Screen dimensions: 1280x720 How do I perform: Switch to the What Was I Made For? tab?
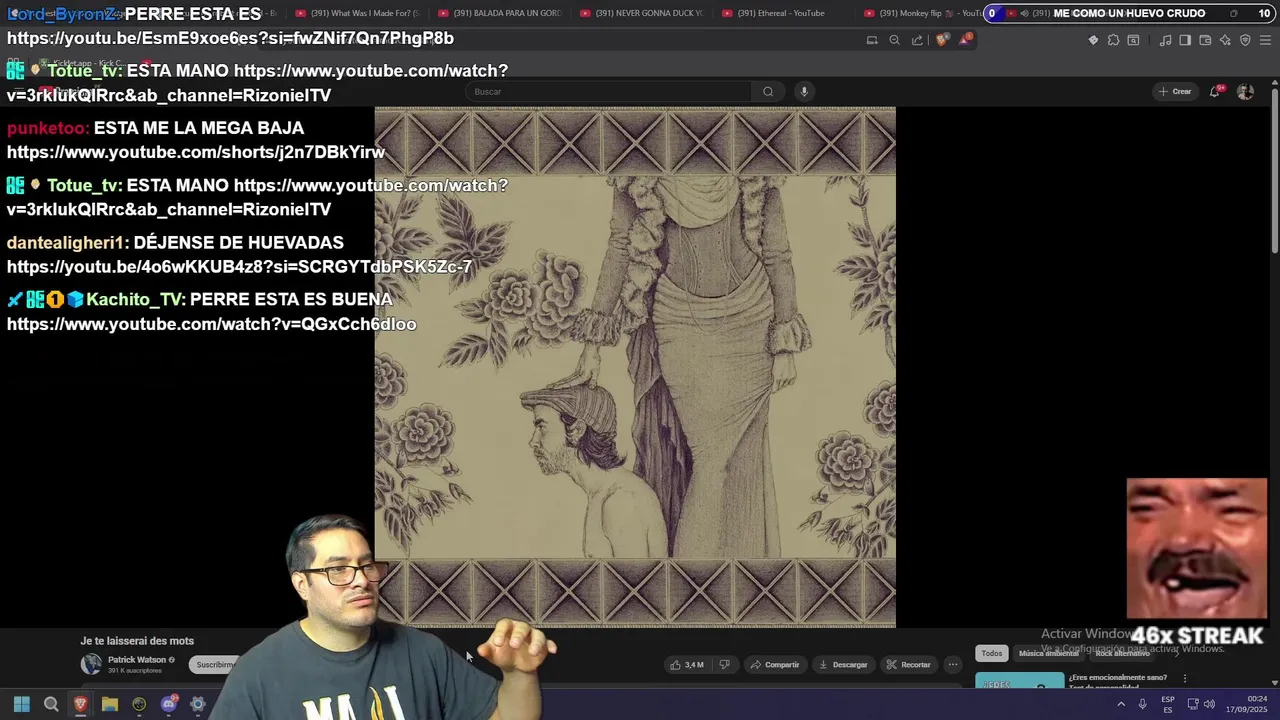click(357, 13)
